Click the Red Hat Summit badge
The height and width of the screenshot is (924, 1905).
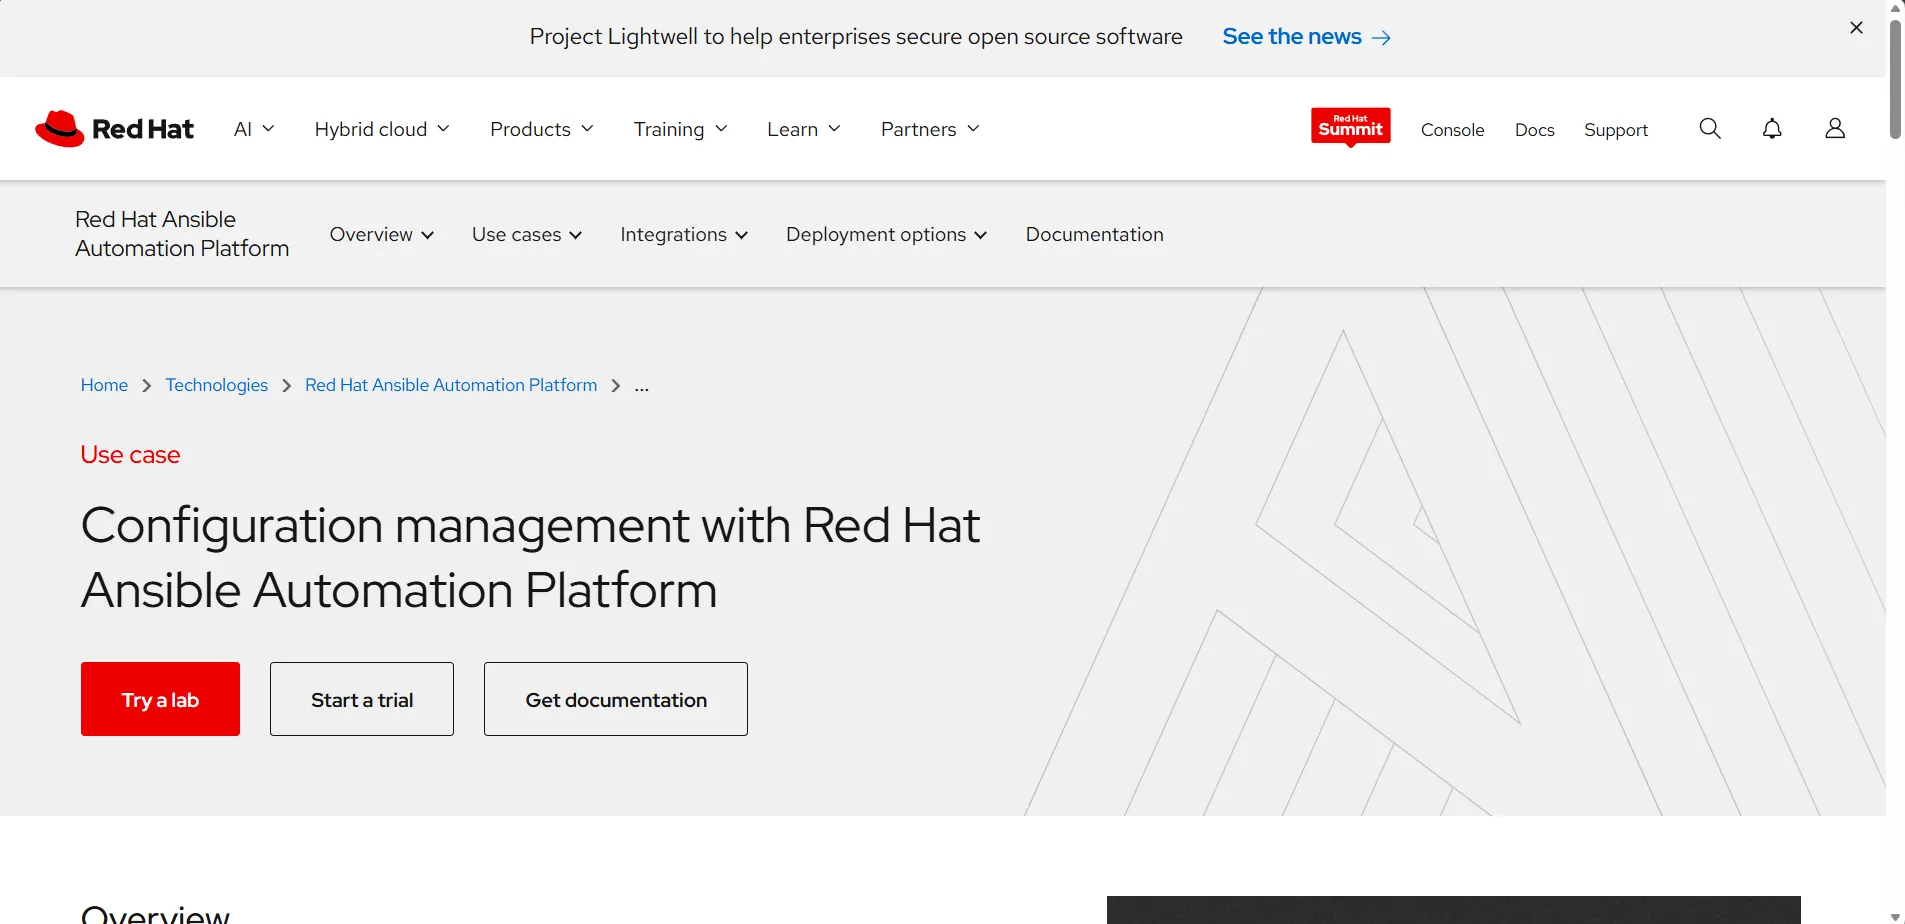1351,127
